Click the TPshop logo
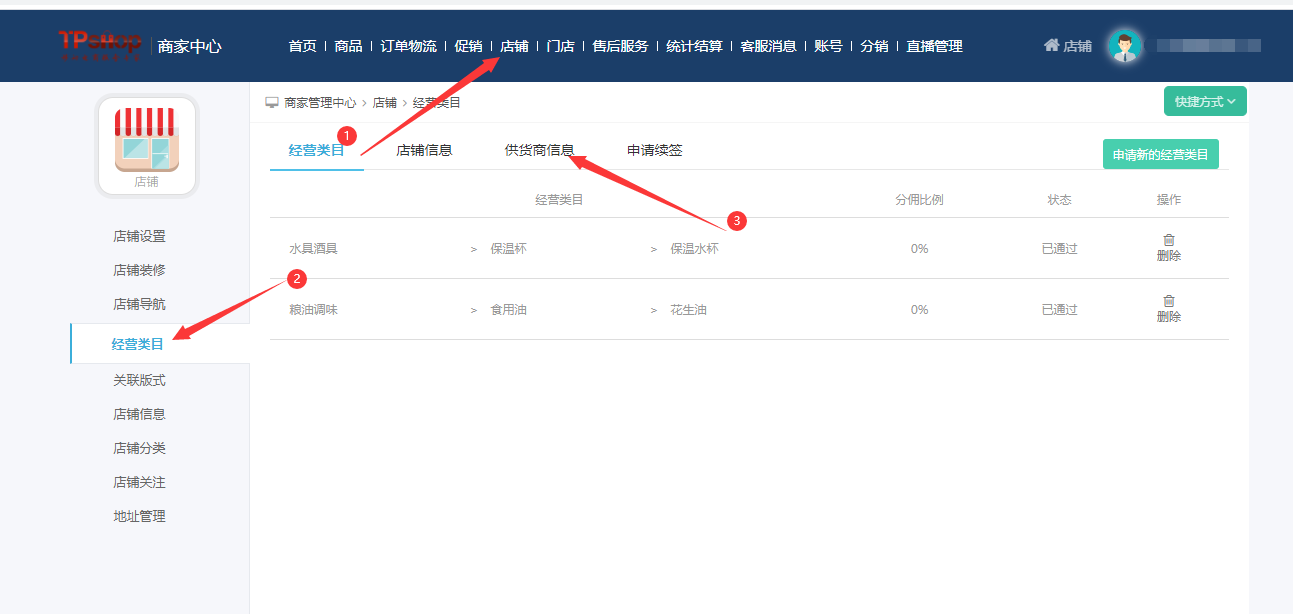Viewport: 1293px width, 614px height. coord(99,44)
